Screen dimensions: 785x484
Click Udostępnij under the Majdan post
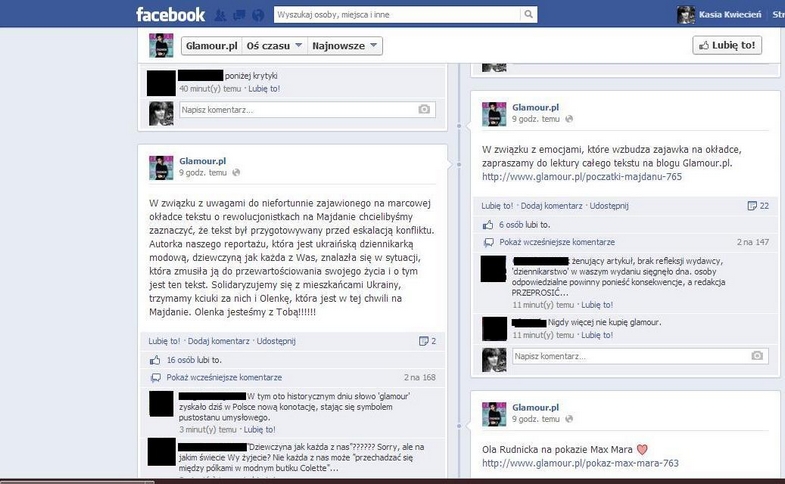click(276, 341)
